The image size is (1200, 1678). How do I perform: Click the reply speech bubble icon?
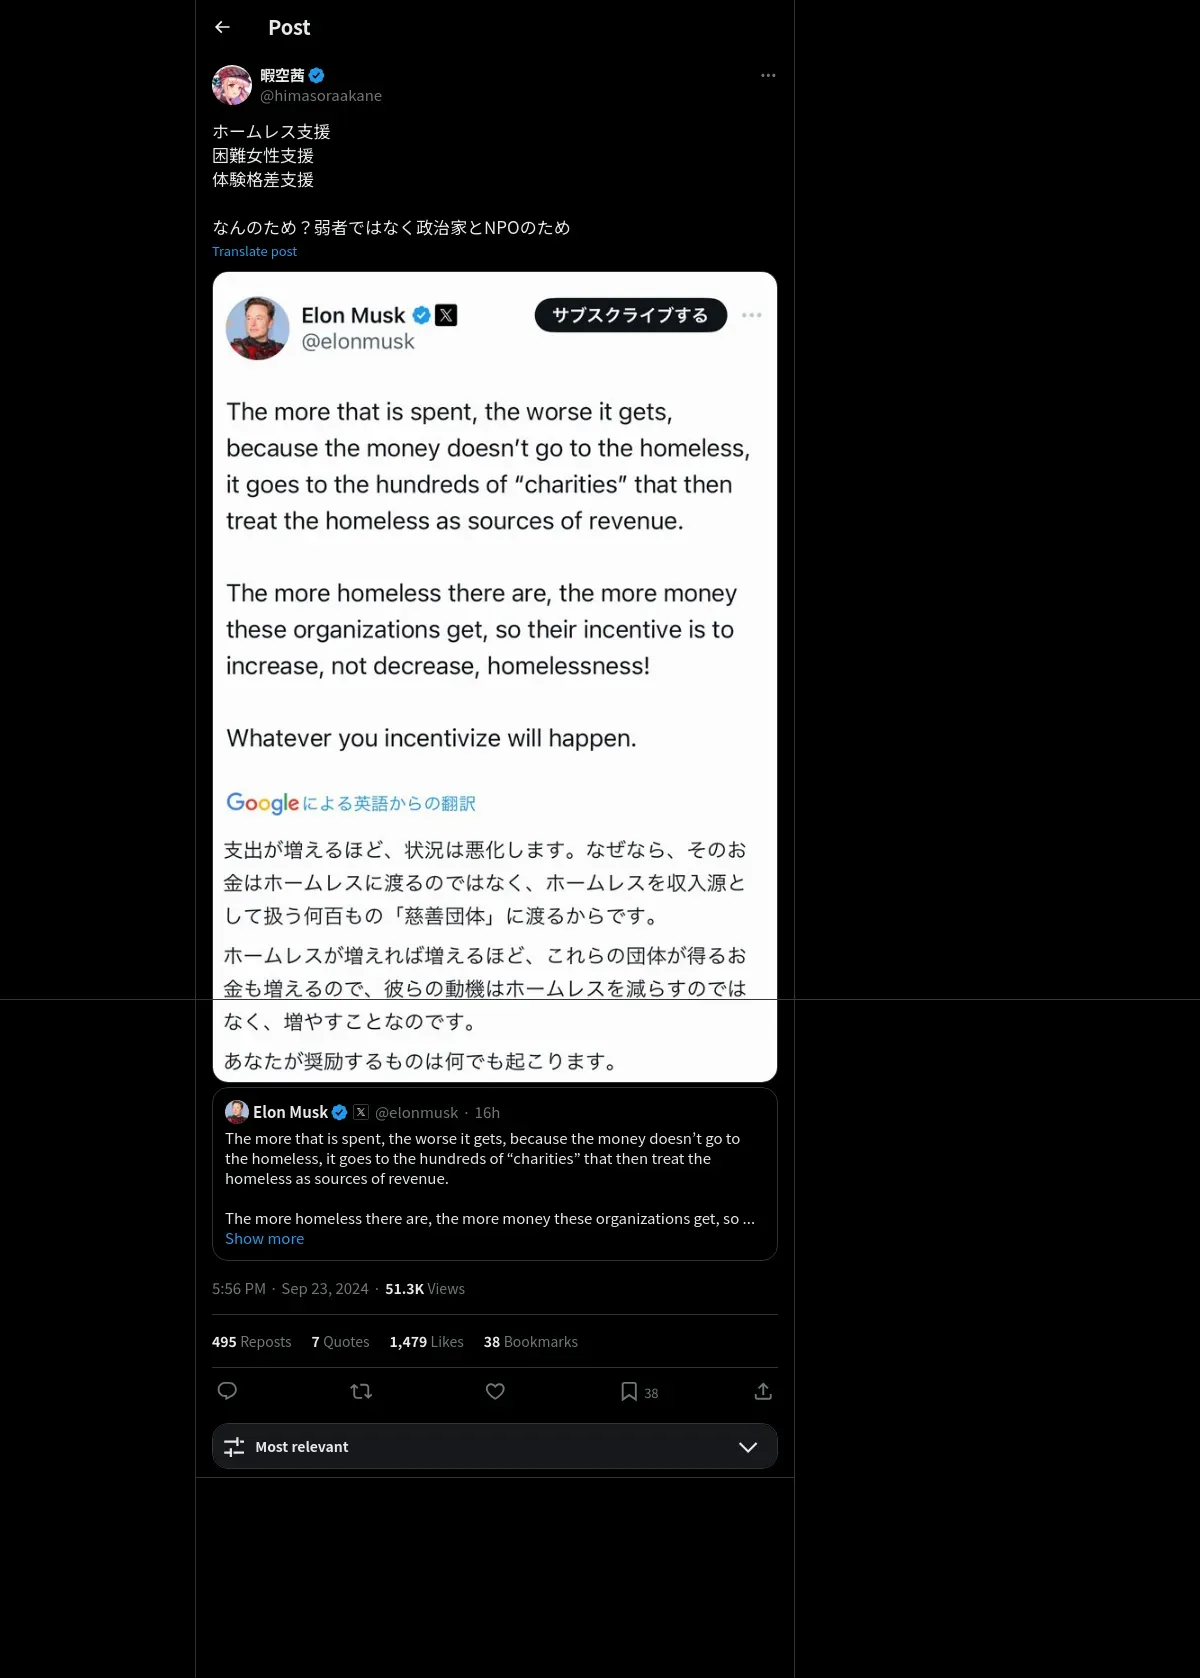227,1391
